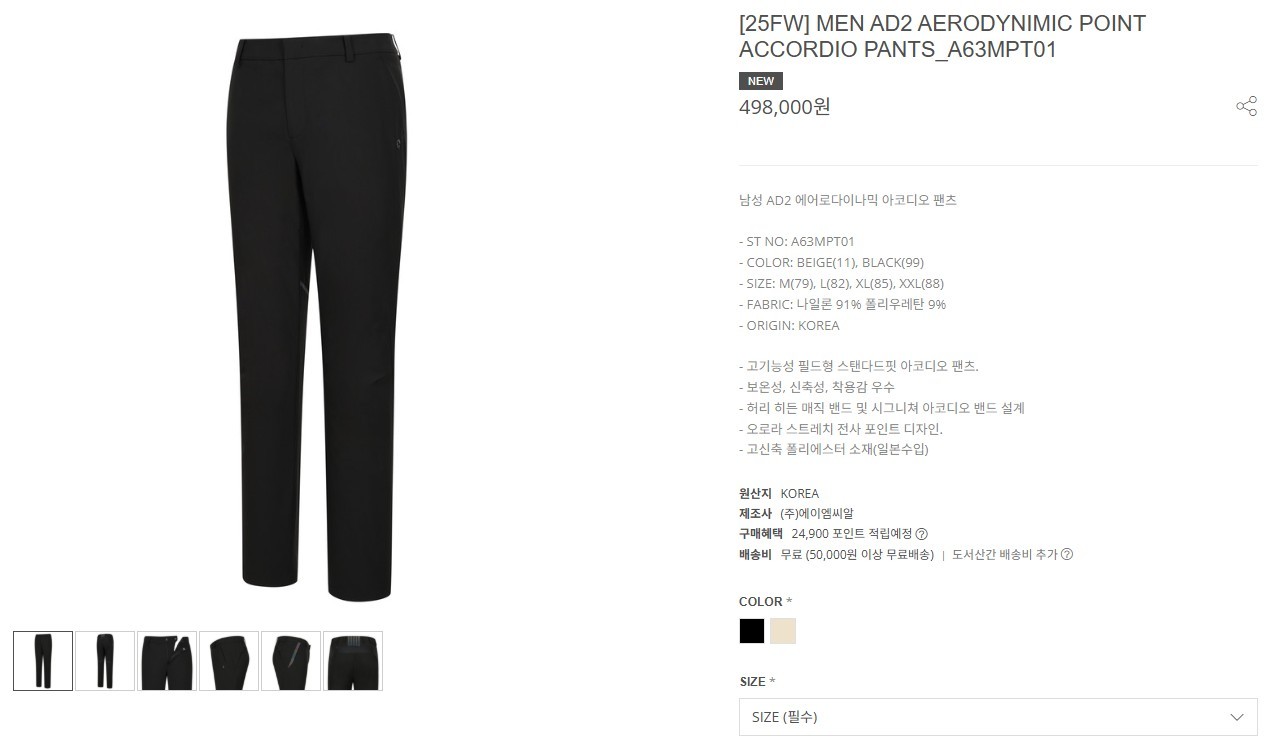Select the black color swatch
The image size is (1275, 750).
(752, 631)
